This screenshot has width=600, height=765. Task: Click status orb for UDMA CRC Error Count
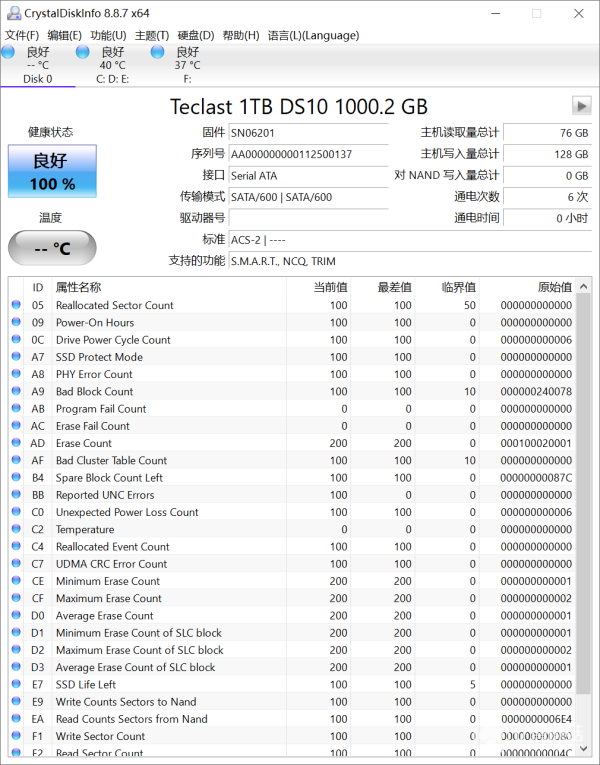pos(16,563)
